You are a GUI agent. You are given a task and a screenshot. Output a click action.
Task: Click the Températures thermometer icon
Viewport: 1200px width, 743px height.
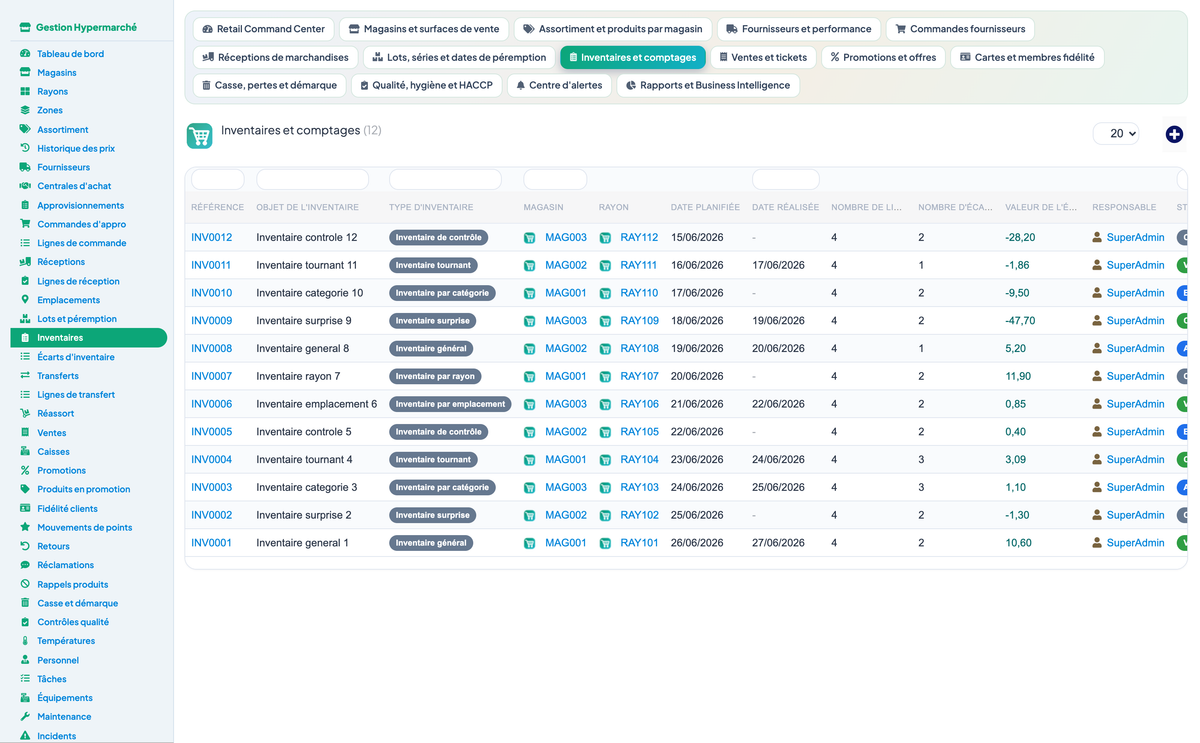[25, 641]
